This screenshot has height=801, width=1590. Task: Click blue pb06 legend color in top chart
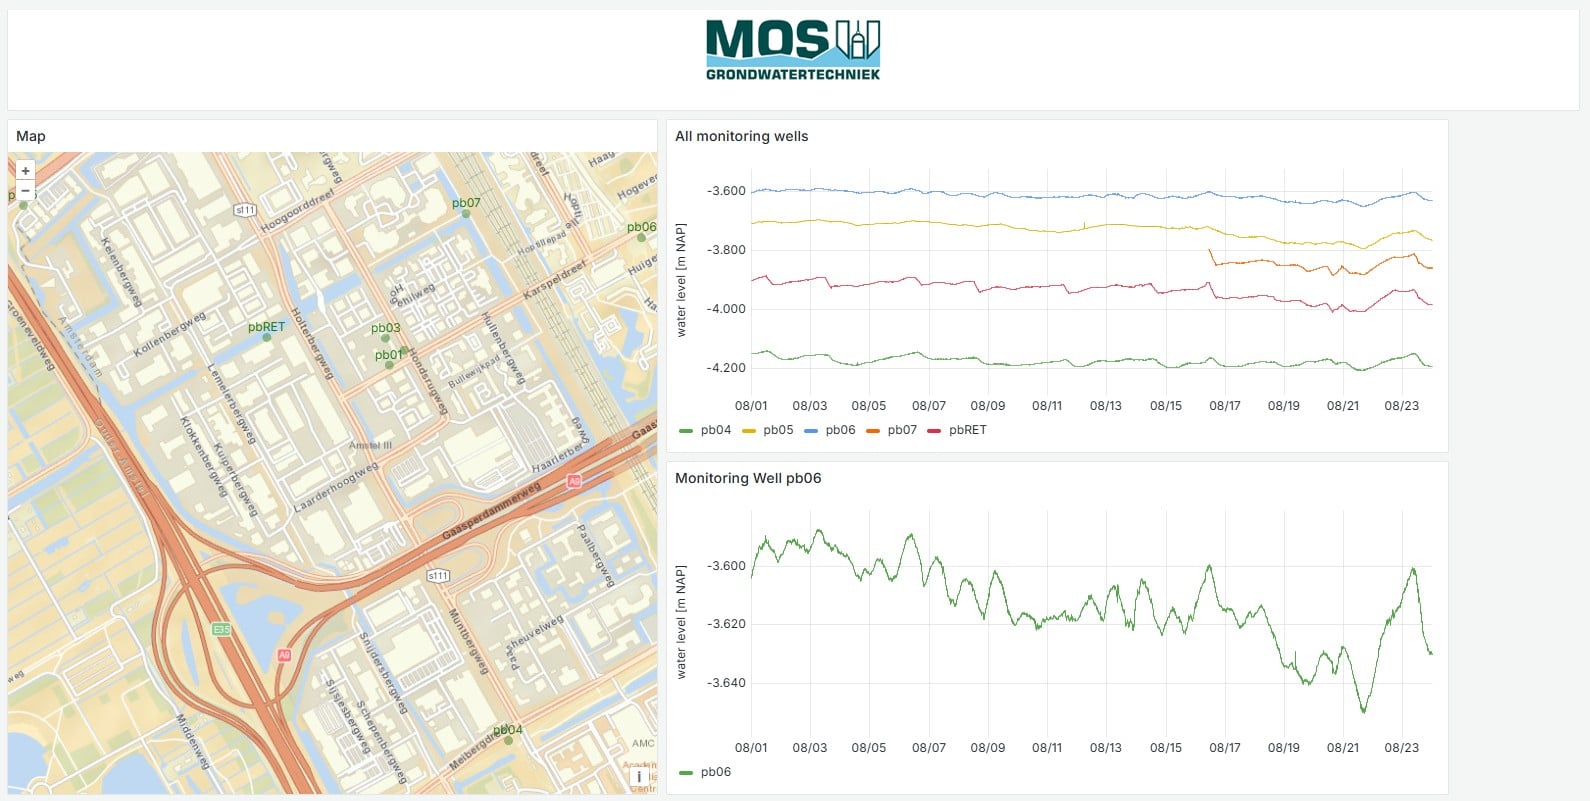tap(811, 431)
